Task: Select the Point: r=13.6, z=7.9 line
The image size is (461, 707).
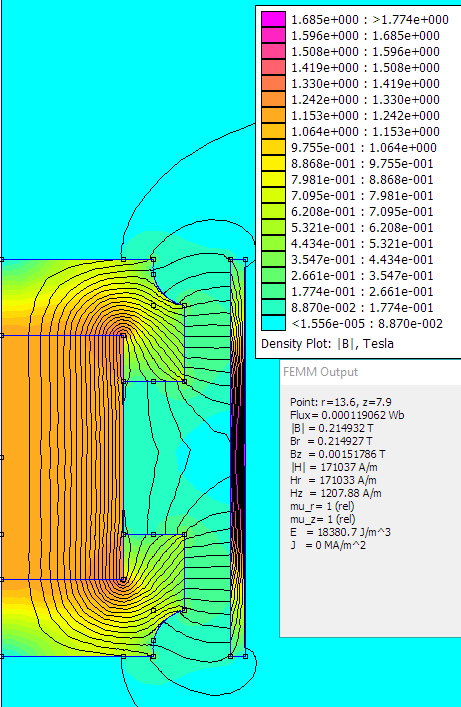Action: [x=341, y=402]
